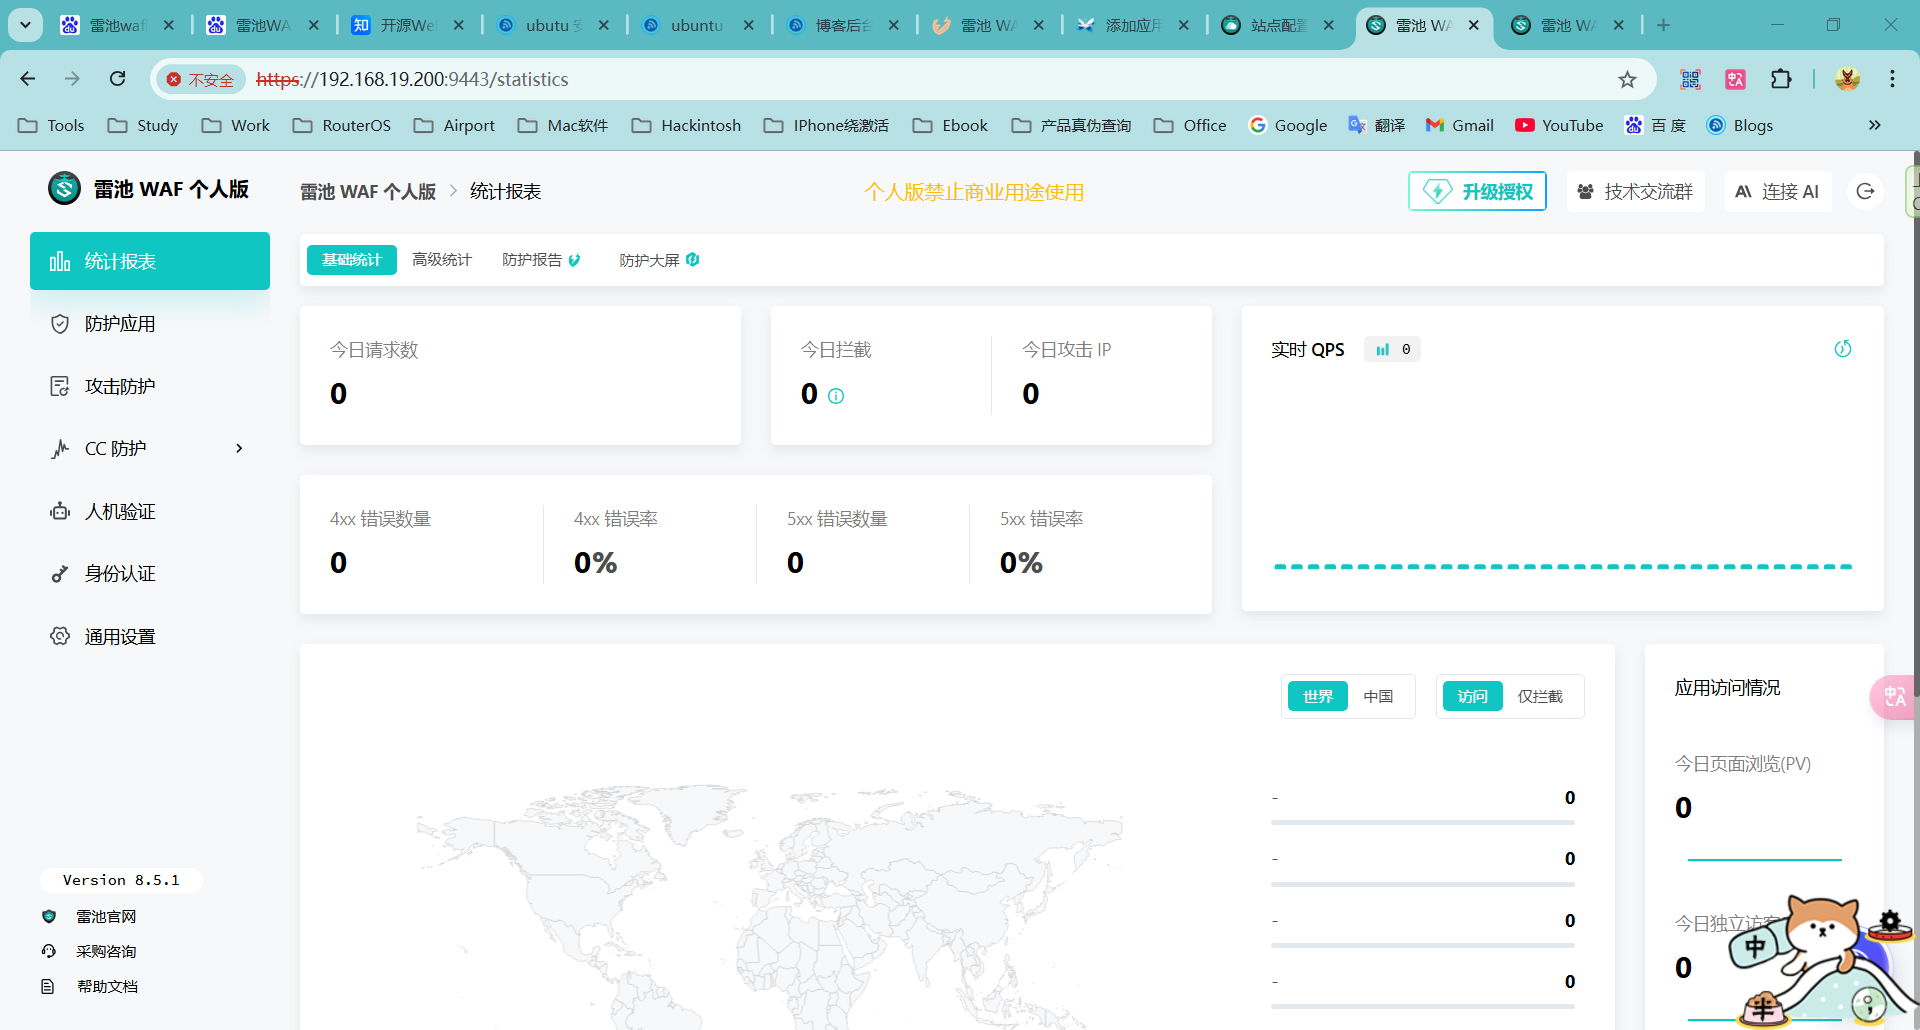Click the browser forward arrow
Screen dimensions: 1920x1030
[72, 79]
